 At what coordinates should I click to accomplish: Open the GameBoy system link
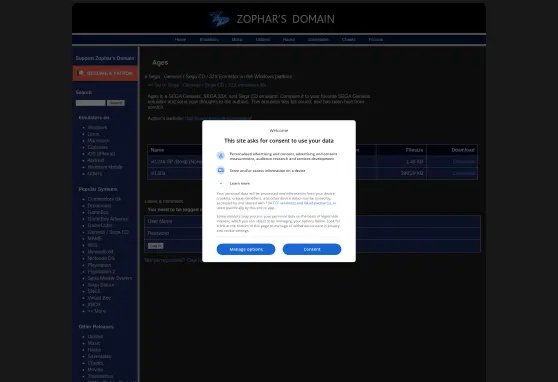pos(98,212)
